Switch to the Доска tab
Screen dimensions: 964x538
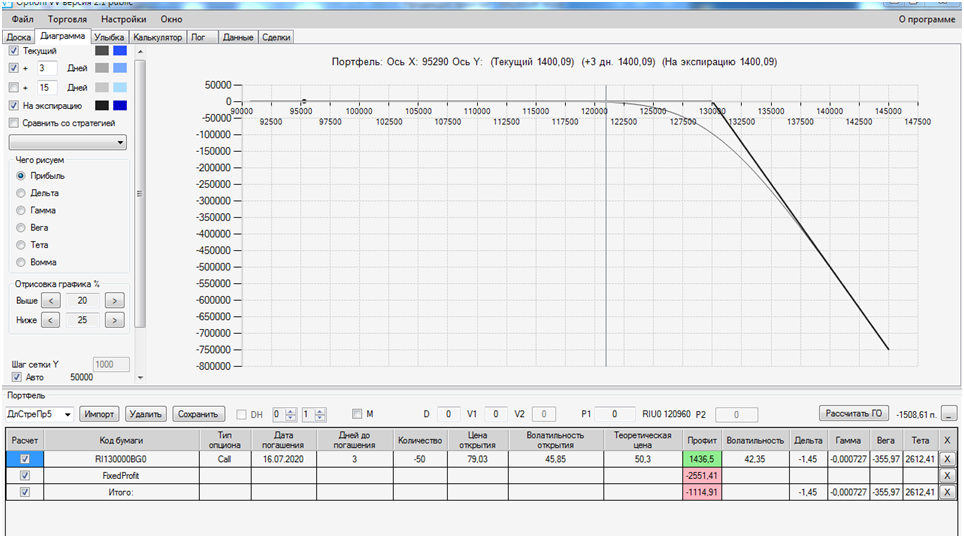[x=18, y=37]
